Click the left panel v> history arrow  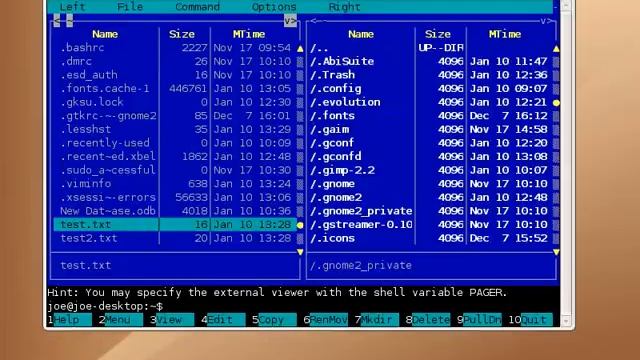pos(290,20)
